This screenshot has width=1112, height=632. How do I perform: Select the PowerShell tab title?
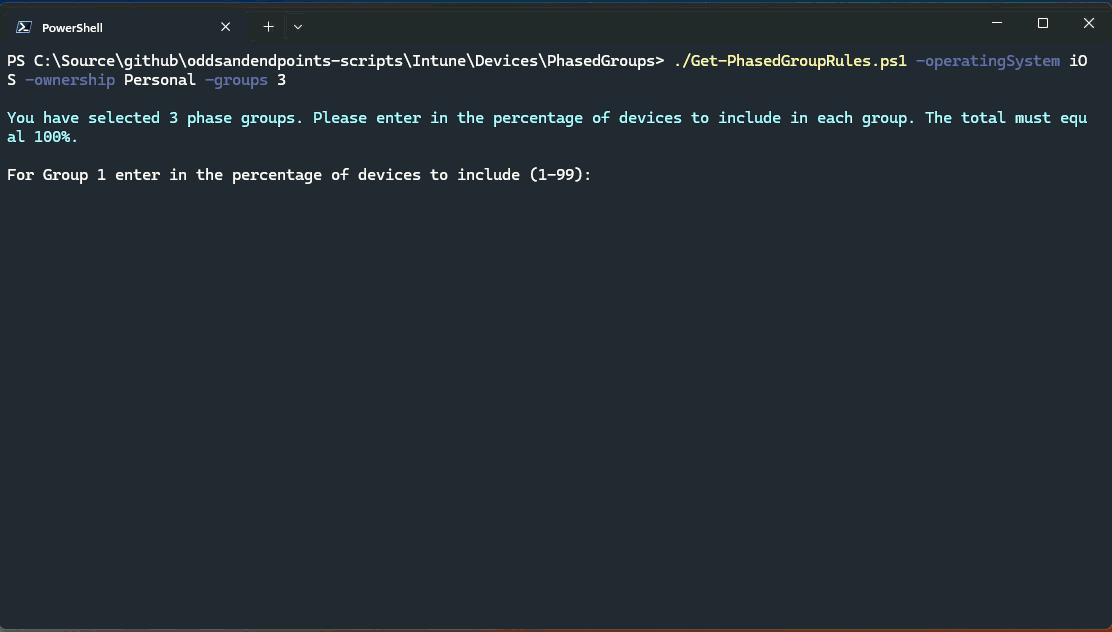click(72, 28)
